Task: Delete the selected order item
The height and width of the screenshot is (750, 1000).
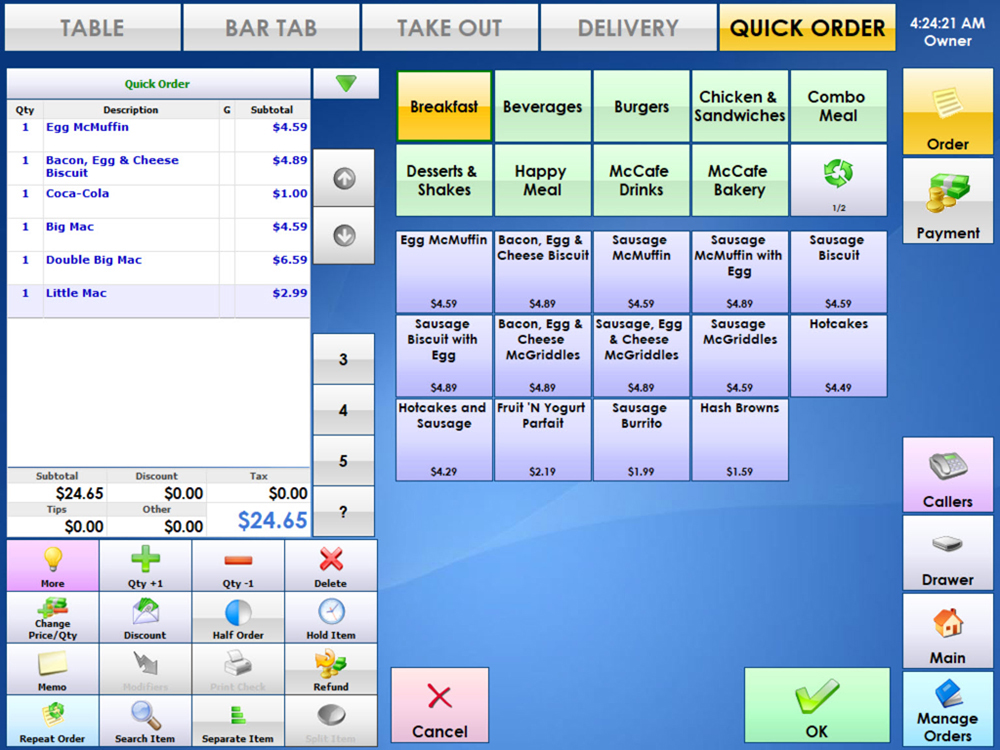Action: point(330,566)
